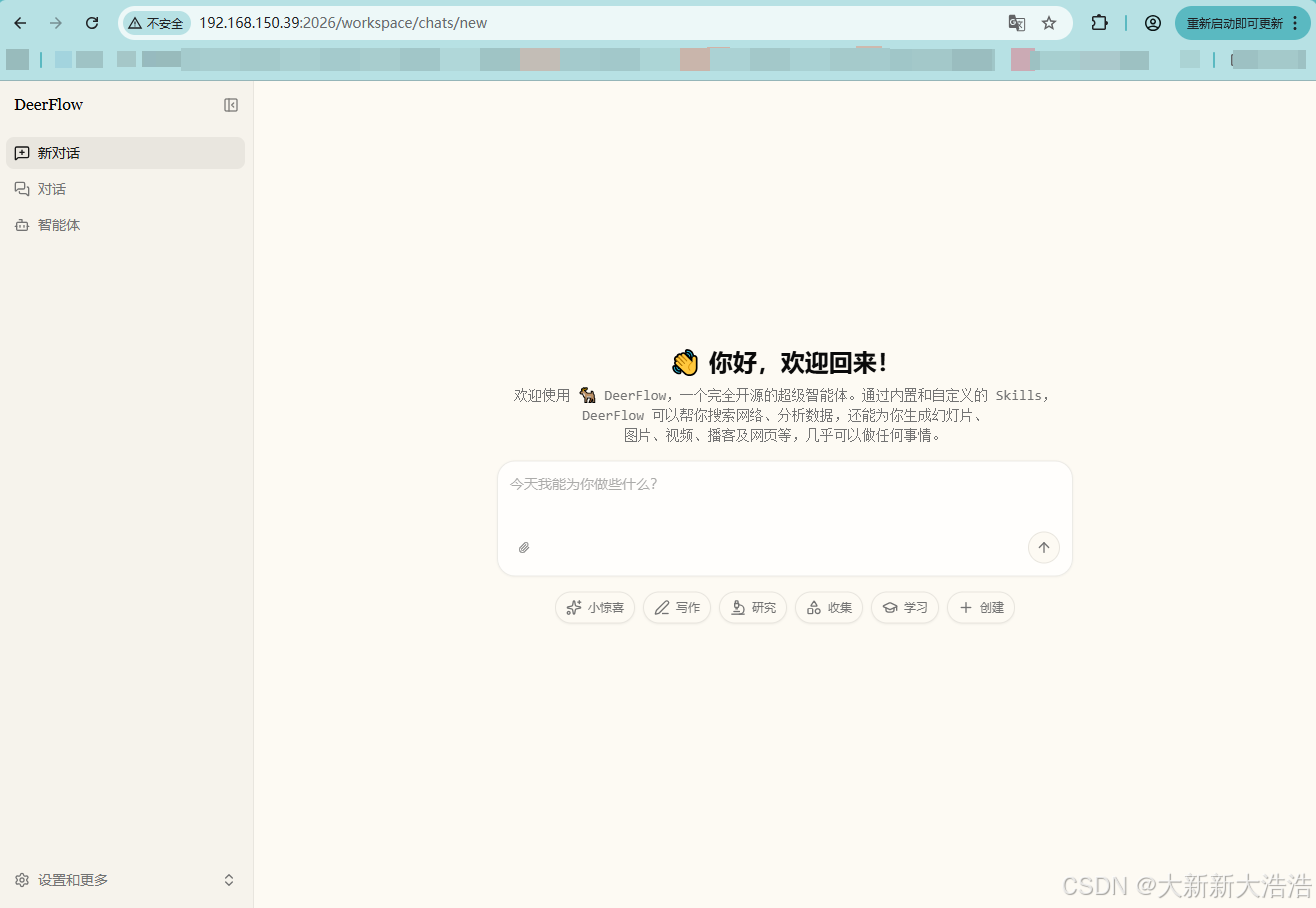Collapse the DeerFlow sidebar panel icon
Image resolution: width=1316 pixels, height=908 pixels.
click(x=231, y=105)
